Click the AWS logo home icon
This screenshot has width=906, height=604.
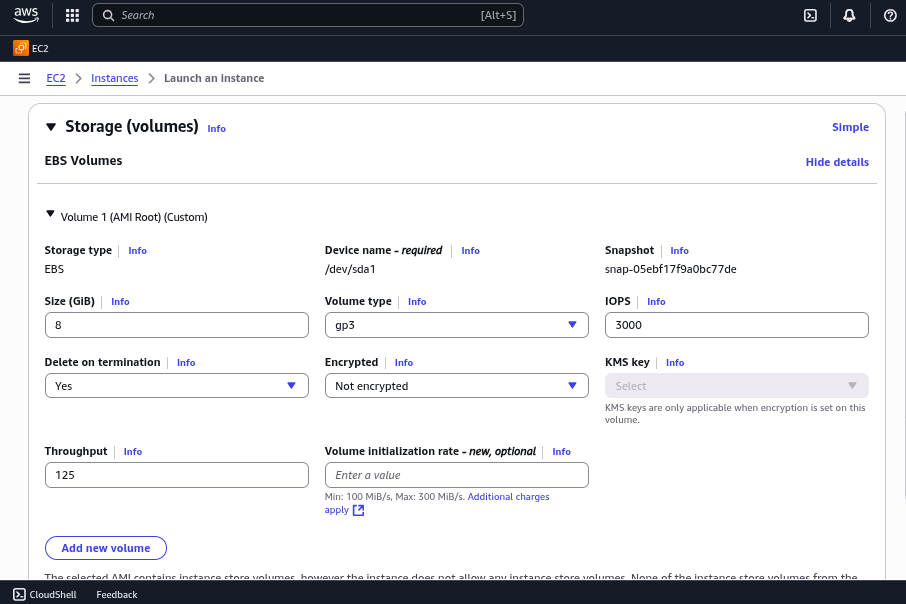coord(26,16)
